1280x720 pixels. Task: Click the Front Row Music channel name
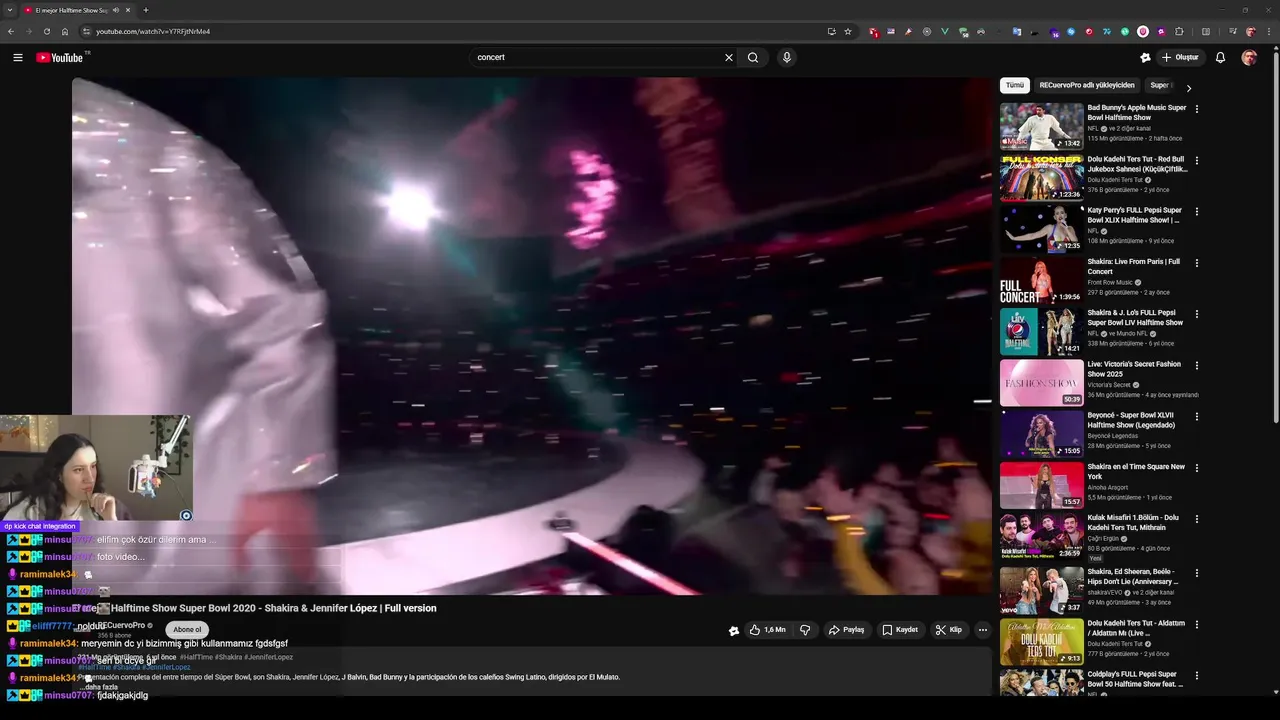pos(1110,282)
